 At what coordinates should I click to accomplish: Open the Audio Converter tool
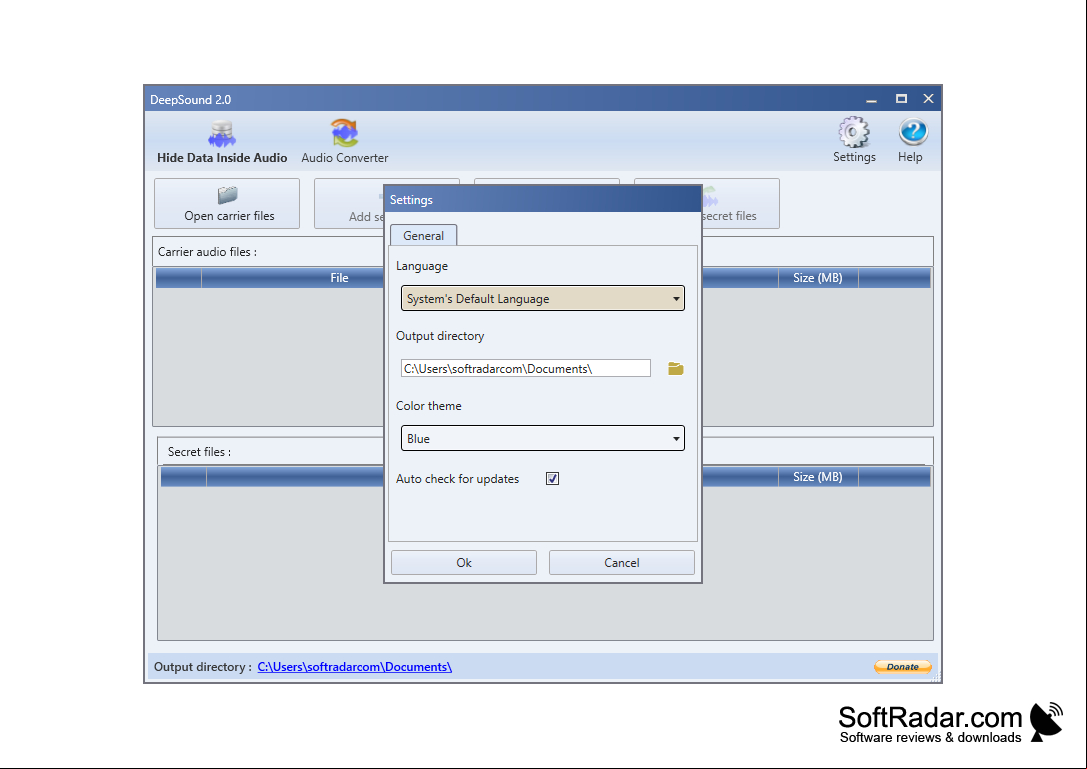345,142
